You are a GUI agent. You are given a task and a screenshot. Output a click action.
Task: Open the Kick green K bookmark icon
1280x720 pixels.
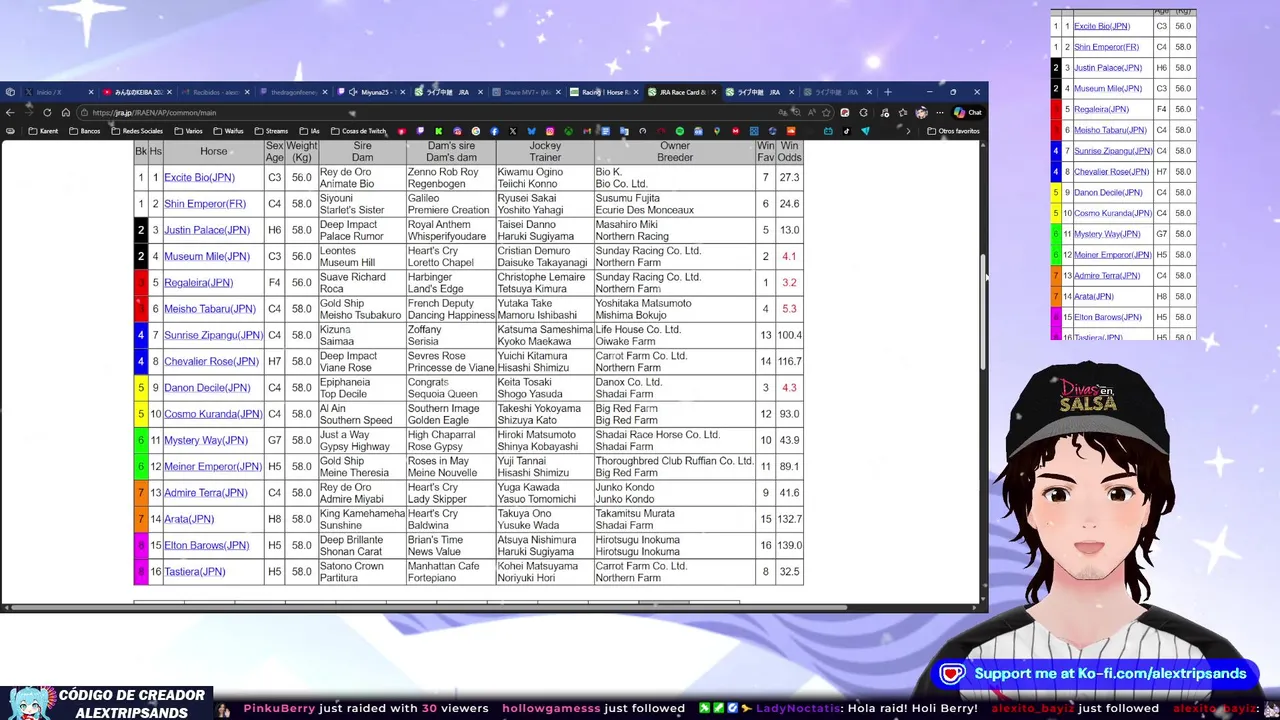(x=438, y=131)
